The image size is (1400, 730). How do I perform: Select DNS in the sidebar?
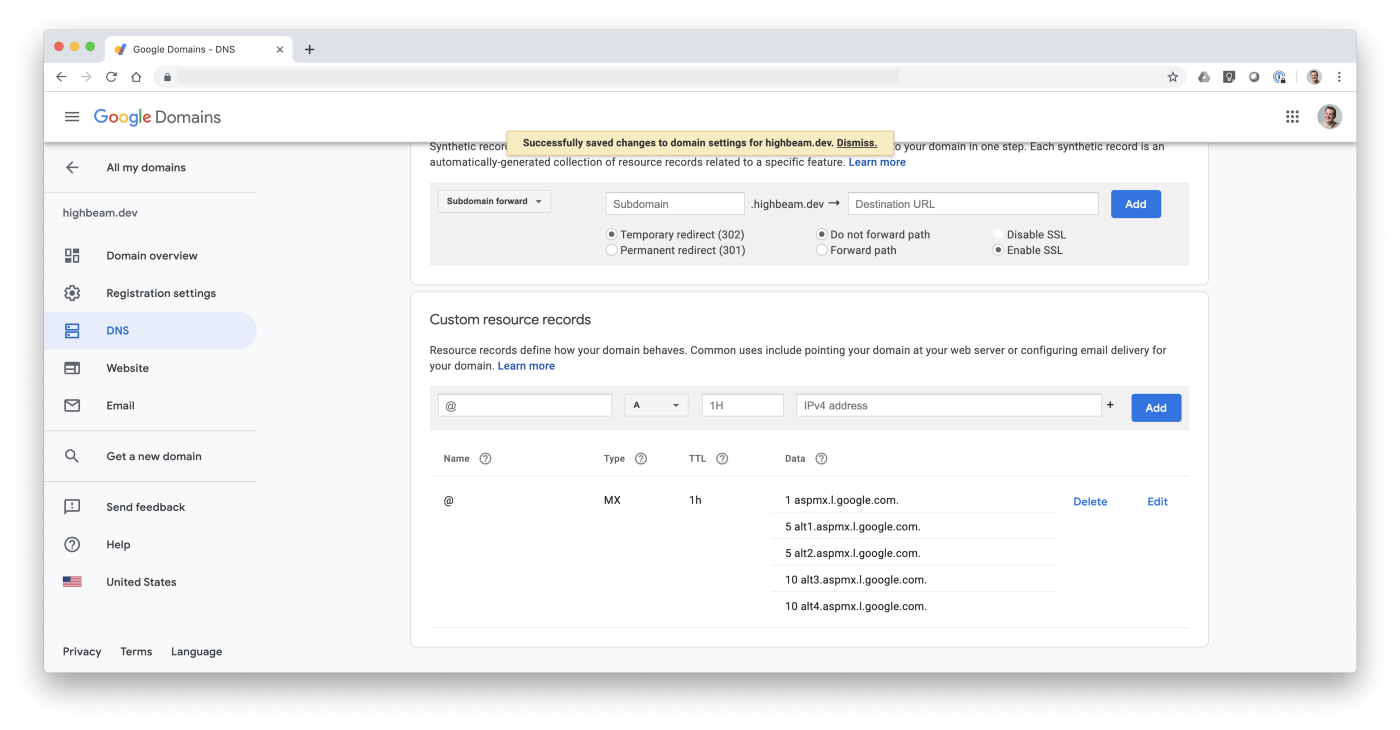point(150,331)
